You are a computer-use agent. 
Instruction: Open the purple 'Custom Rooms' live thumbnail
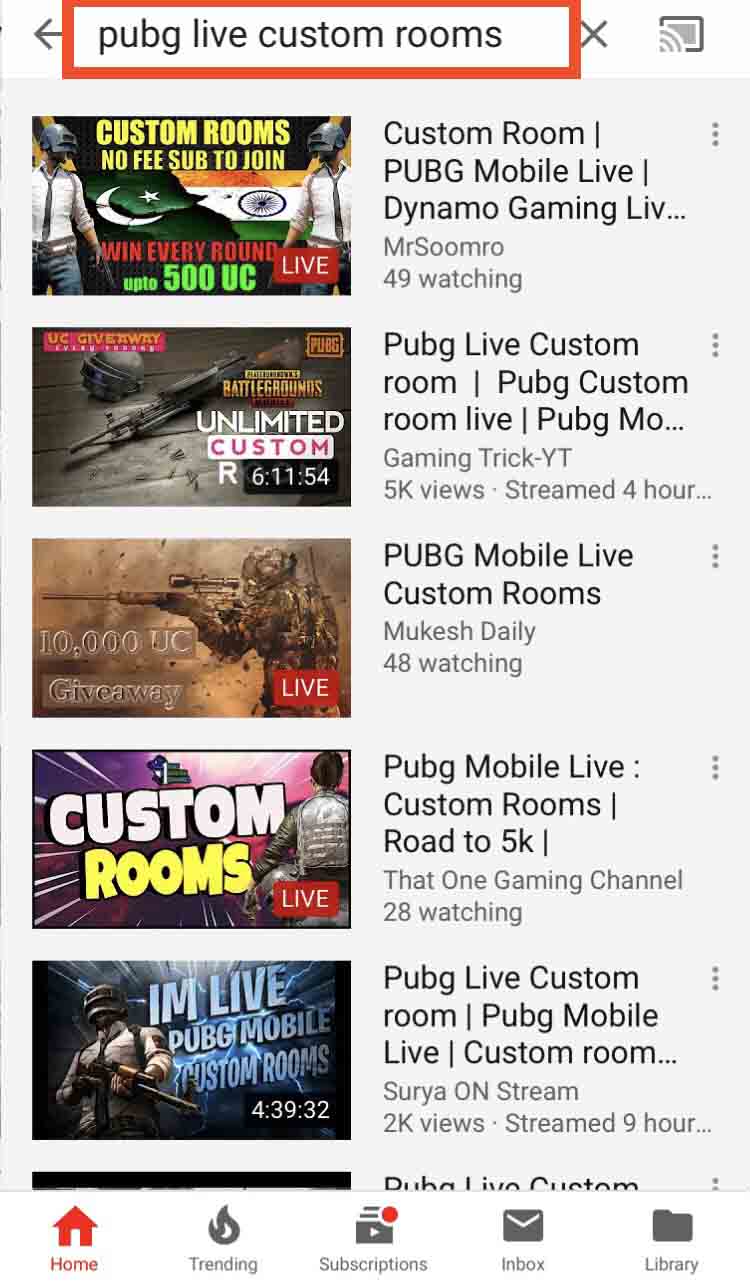pyautogui.click(x=192, y=839)
